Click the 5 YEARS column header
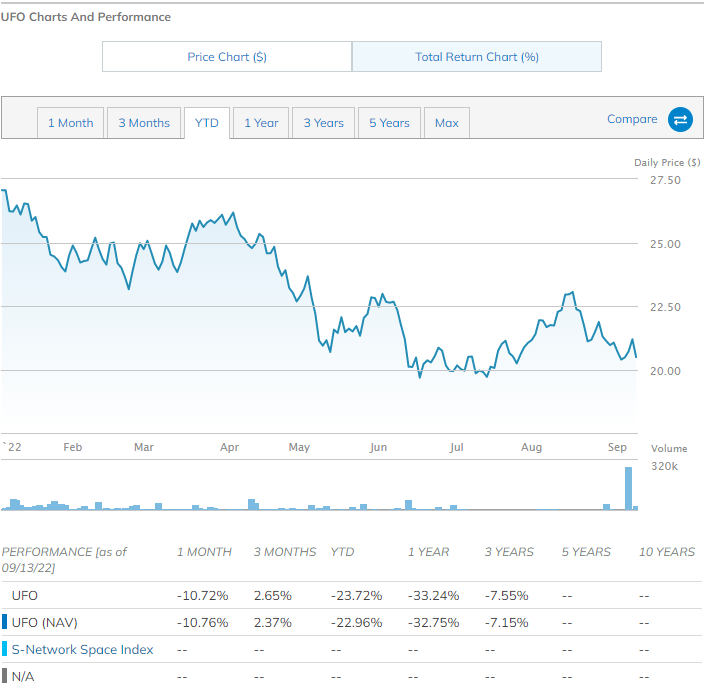 (x=586, y=551)
